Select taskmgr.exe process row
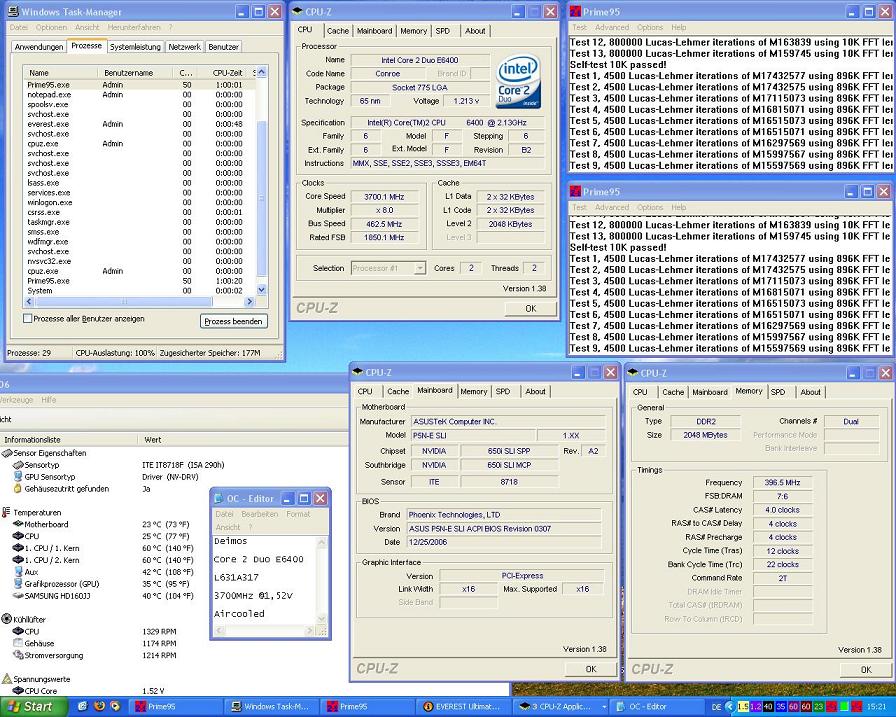Viewport: 896px width, 717px height. click(139, 222)
